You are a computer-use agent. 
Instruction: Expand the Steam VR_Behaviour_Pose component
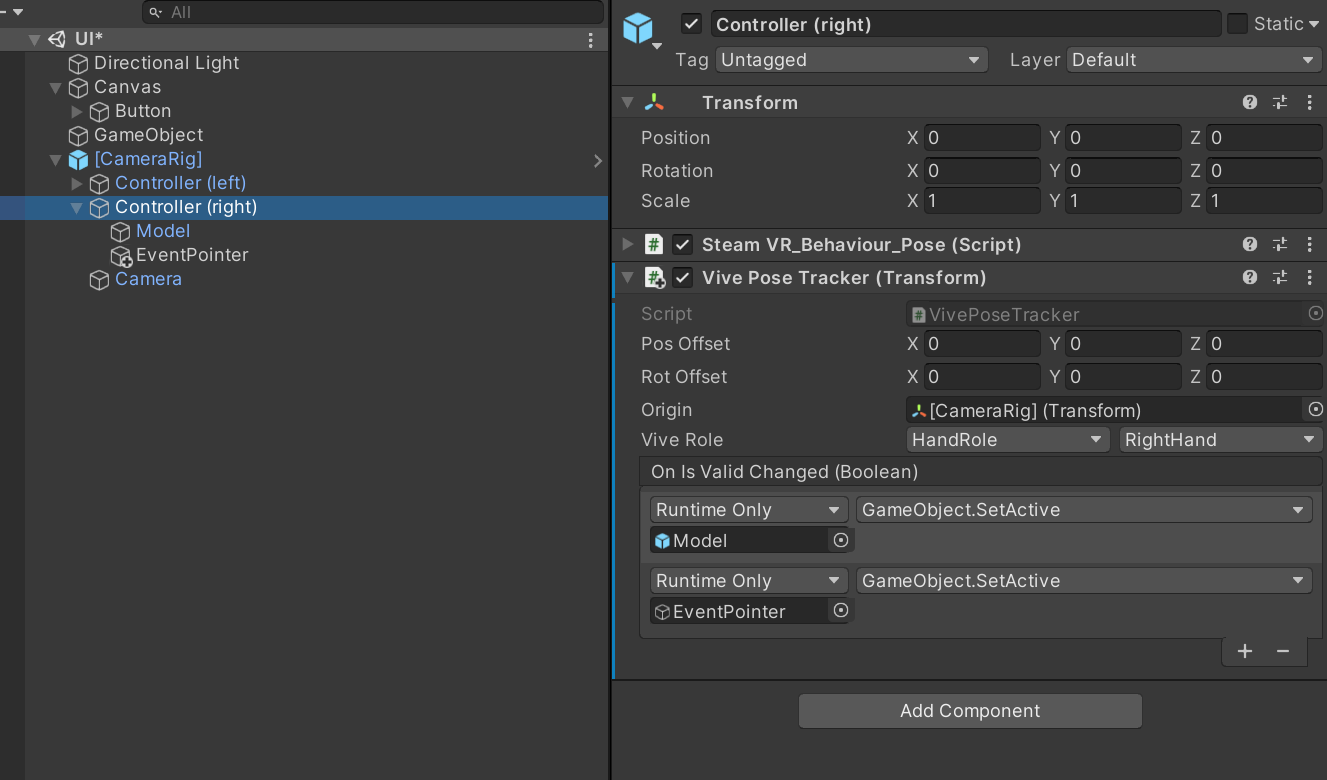(x=628, y=244)
